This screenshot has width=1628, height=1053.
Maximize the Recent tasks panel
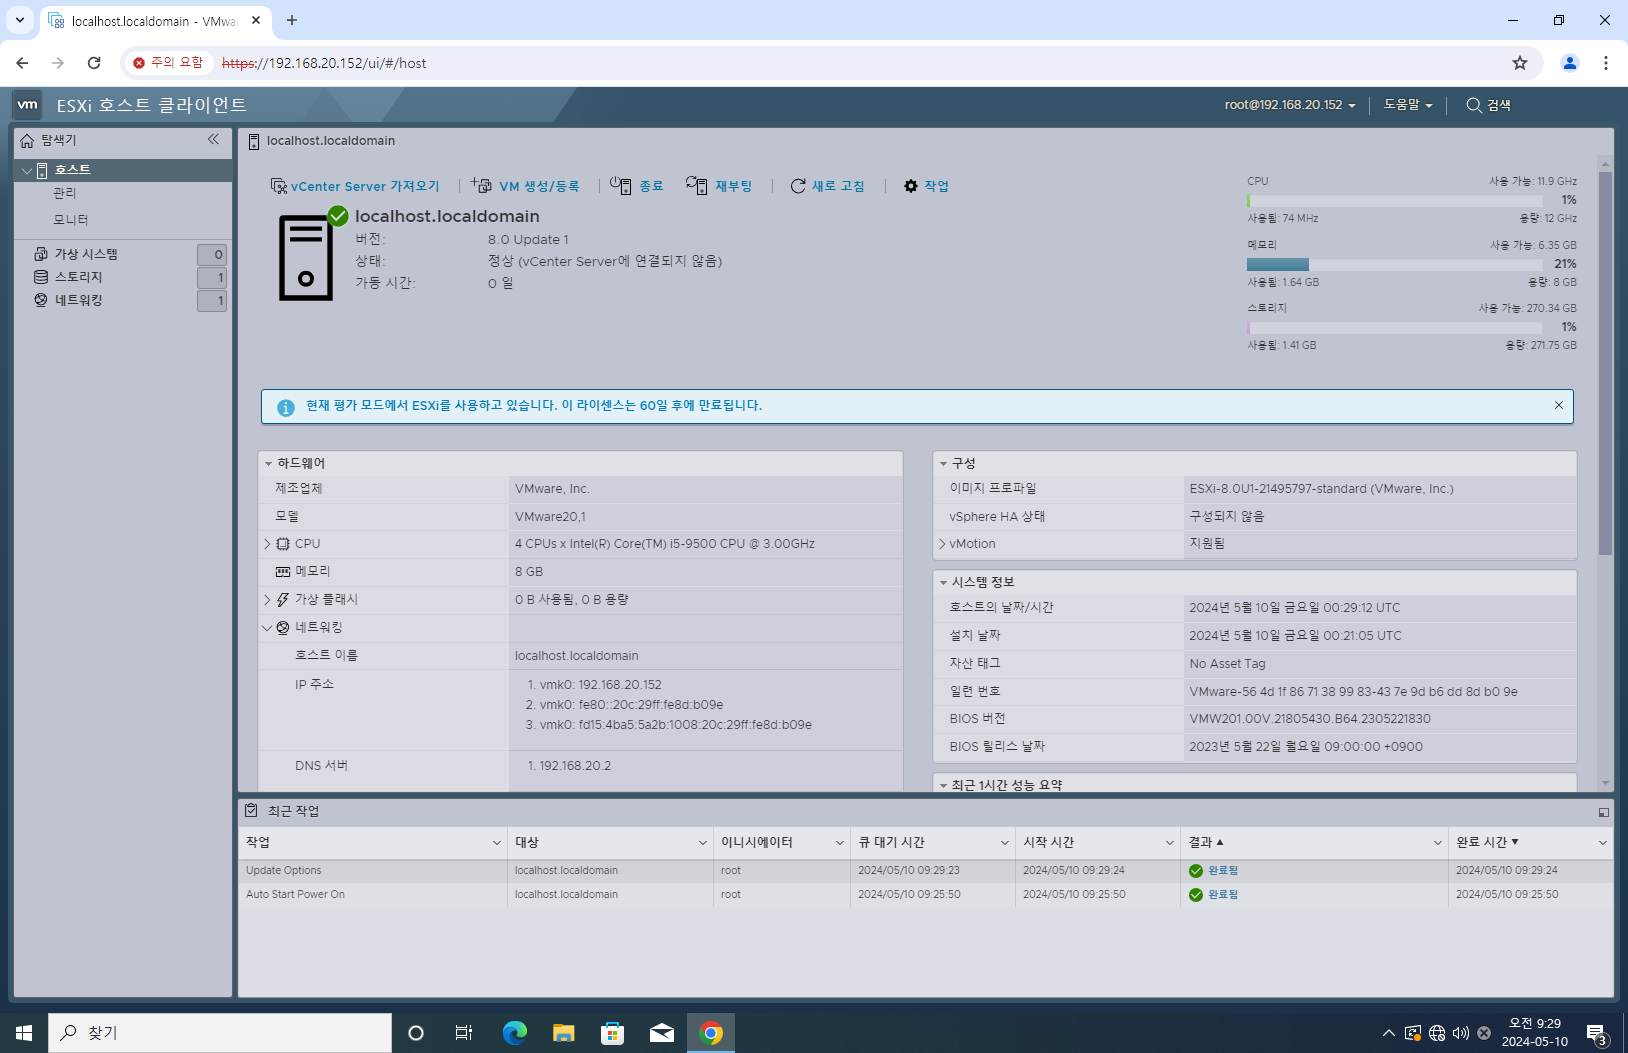pos(1604,812)
